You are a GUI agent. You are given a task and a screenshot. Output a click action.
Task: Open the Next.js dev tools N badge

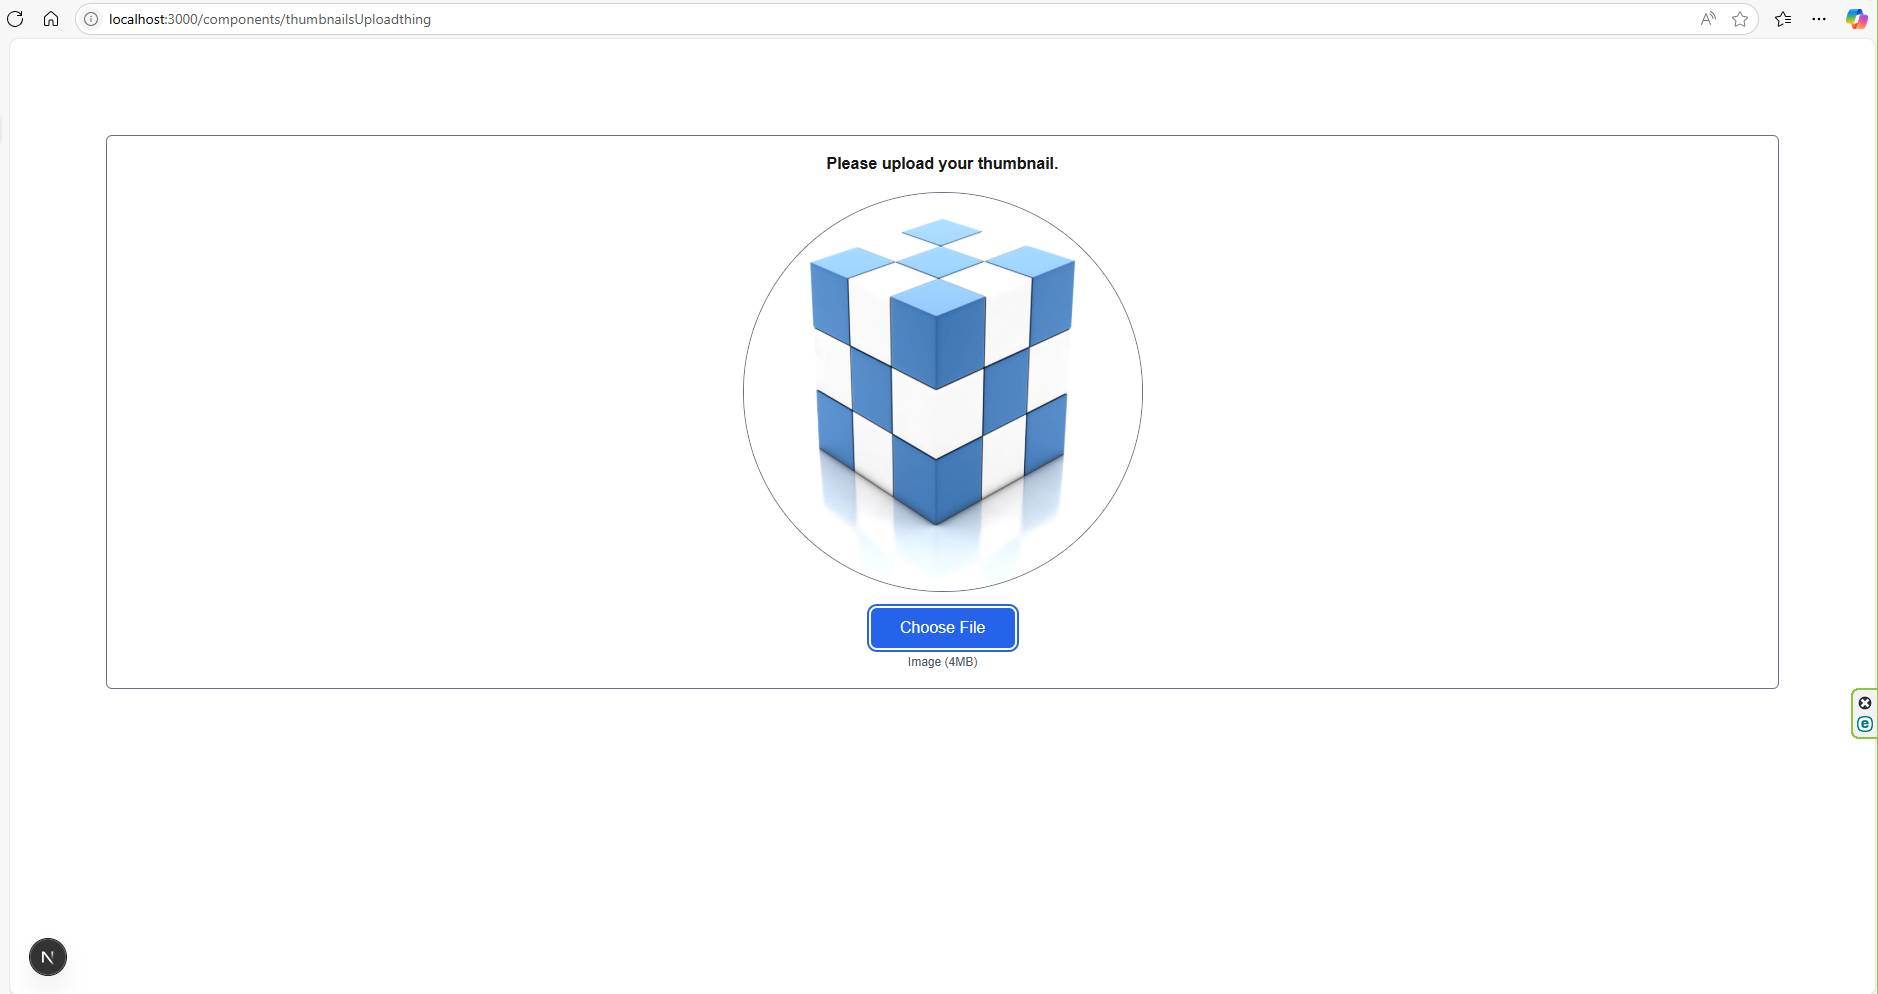tap(48, 957)
